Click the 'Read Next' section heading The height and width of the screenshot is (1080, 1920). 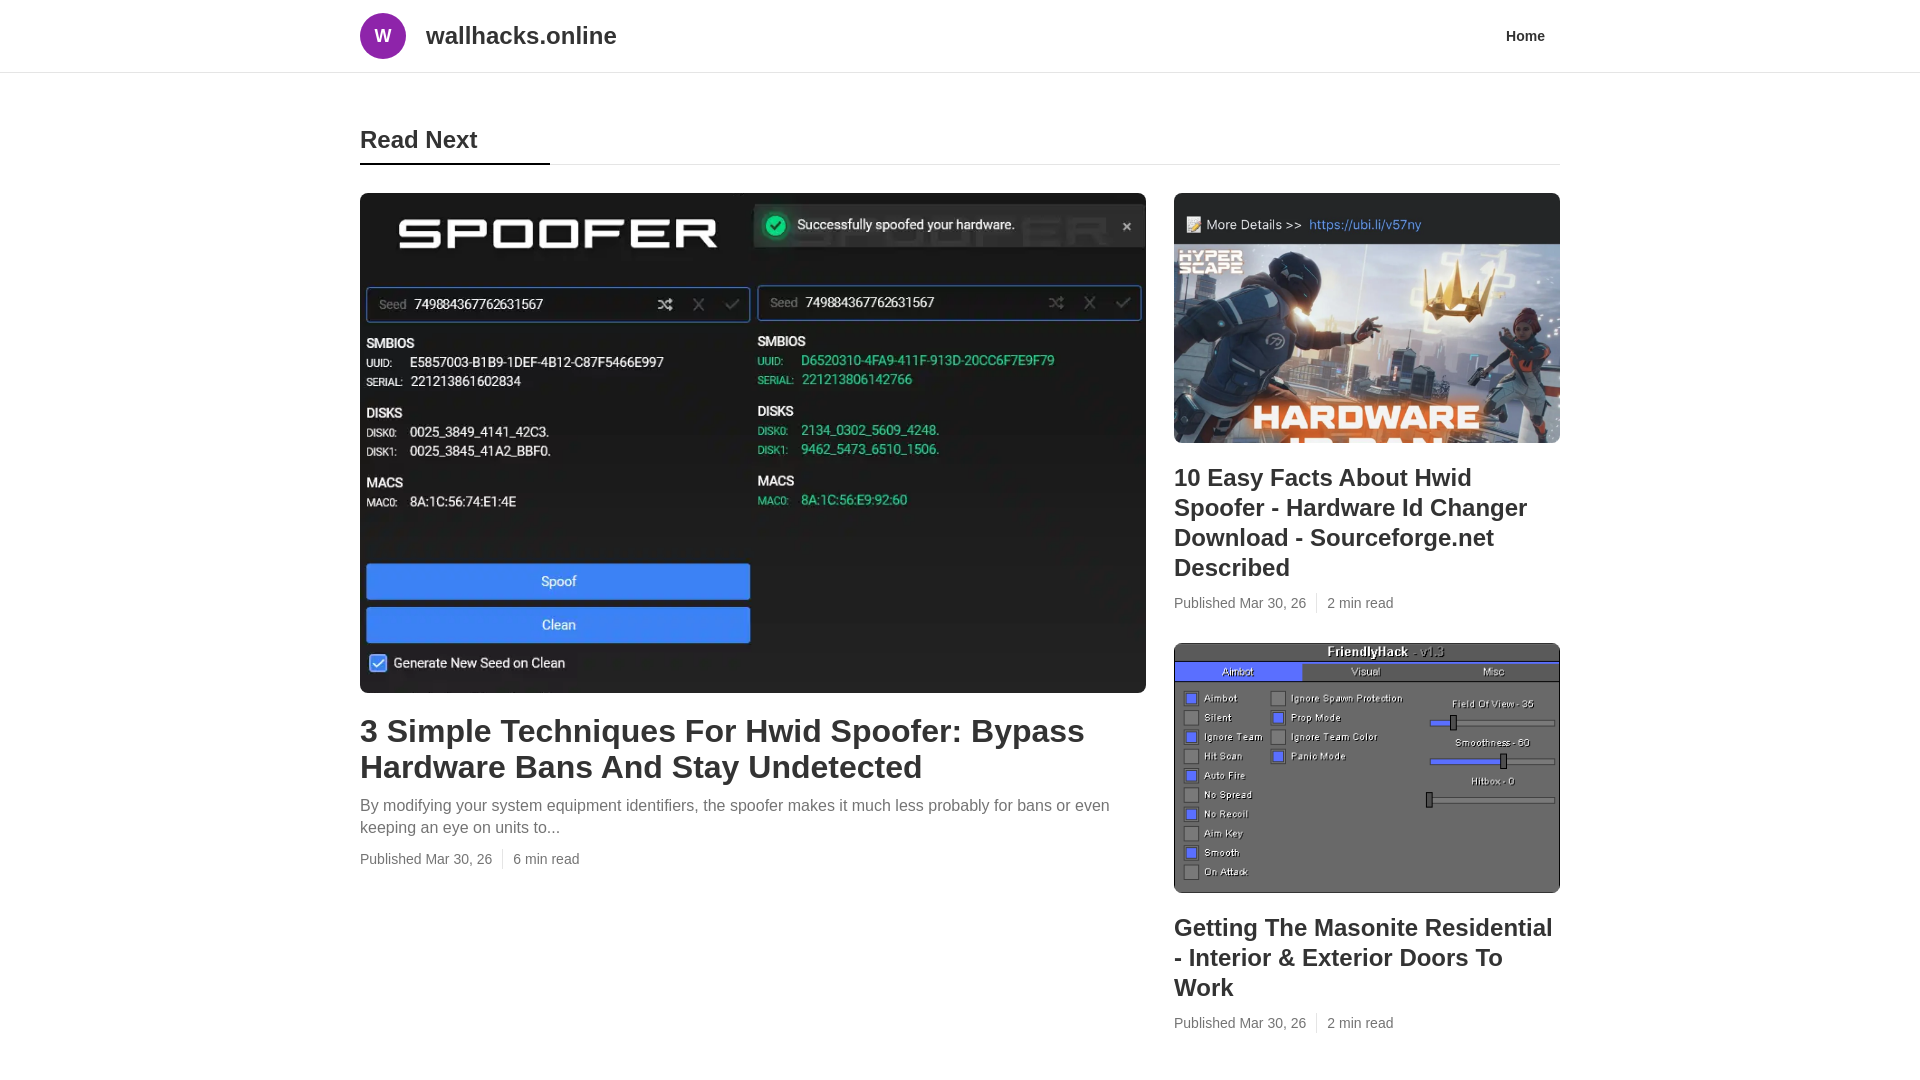[x=418, y=140]
